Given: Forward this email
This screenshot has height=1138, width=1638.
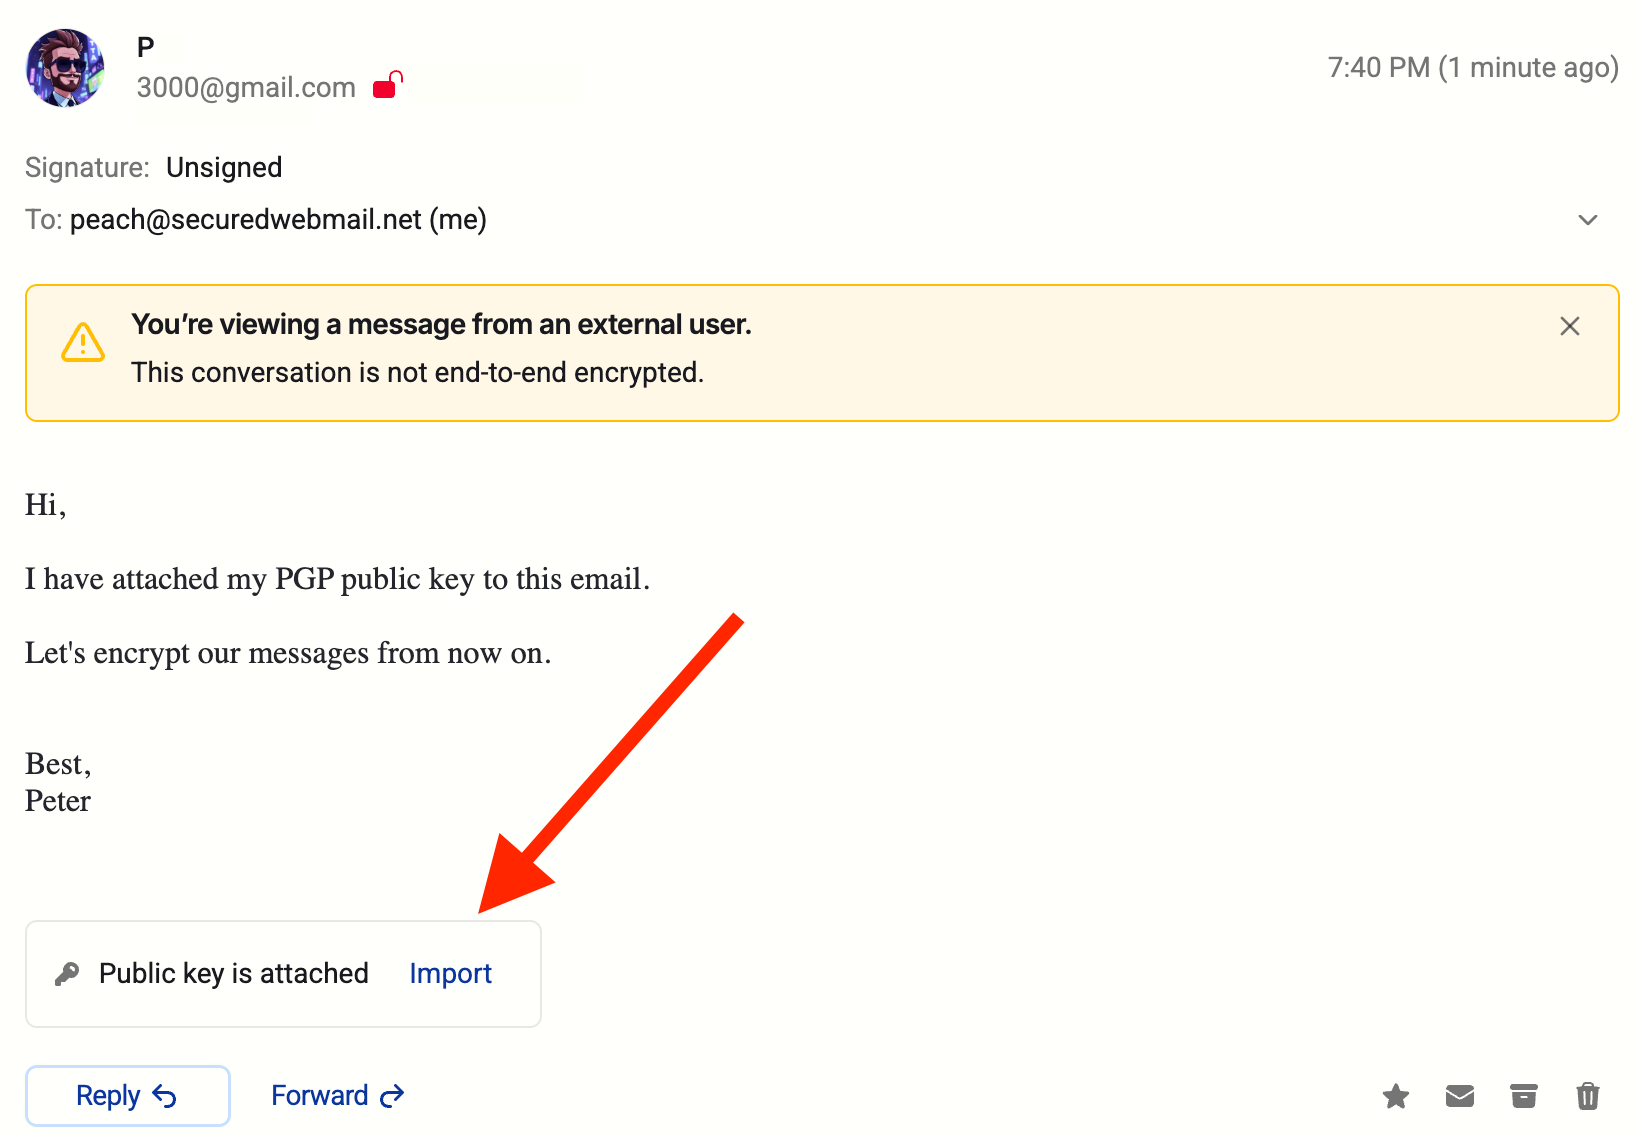Looking at the screenshot, I should pyautogui.click(x=337, y=1096).
